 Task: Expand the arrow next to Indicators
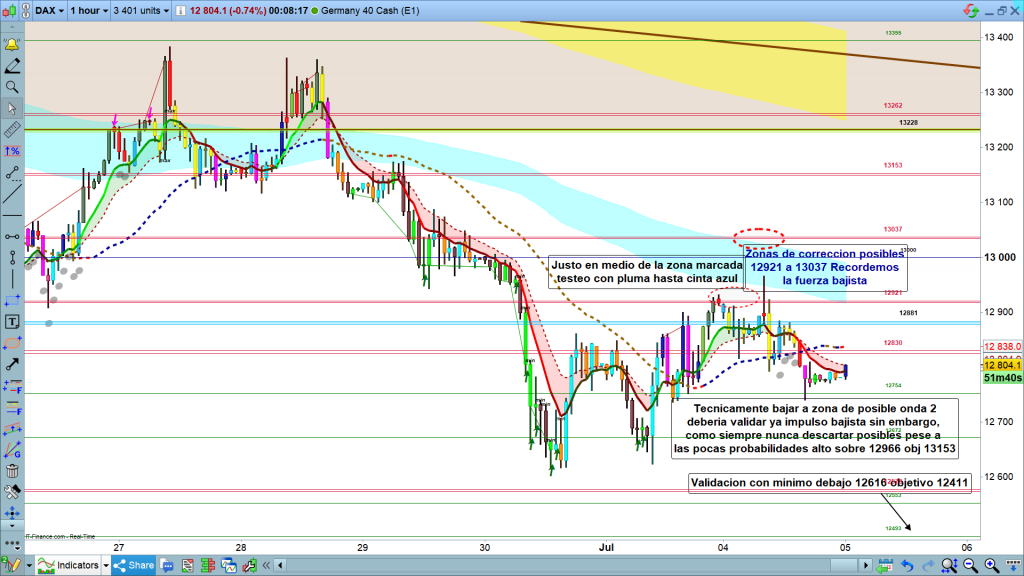coord(105,565)
